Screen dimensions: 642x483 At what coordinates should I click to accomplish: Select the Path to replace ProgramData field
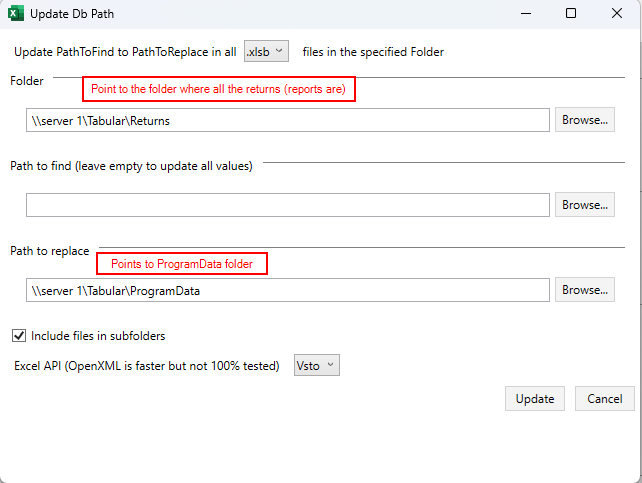point(288,290)
